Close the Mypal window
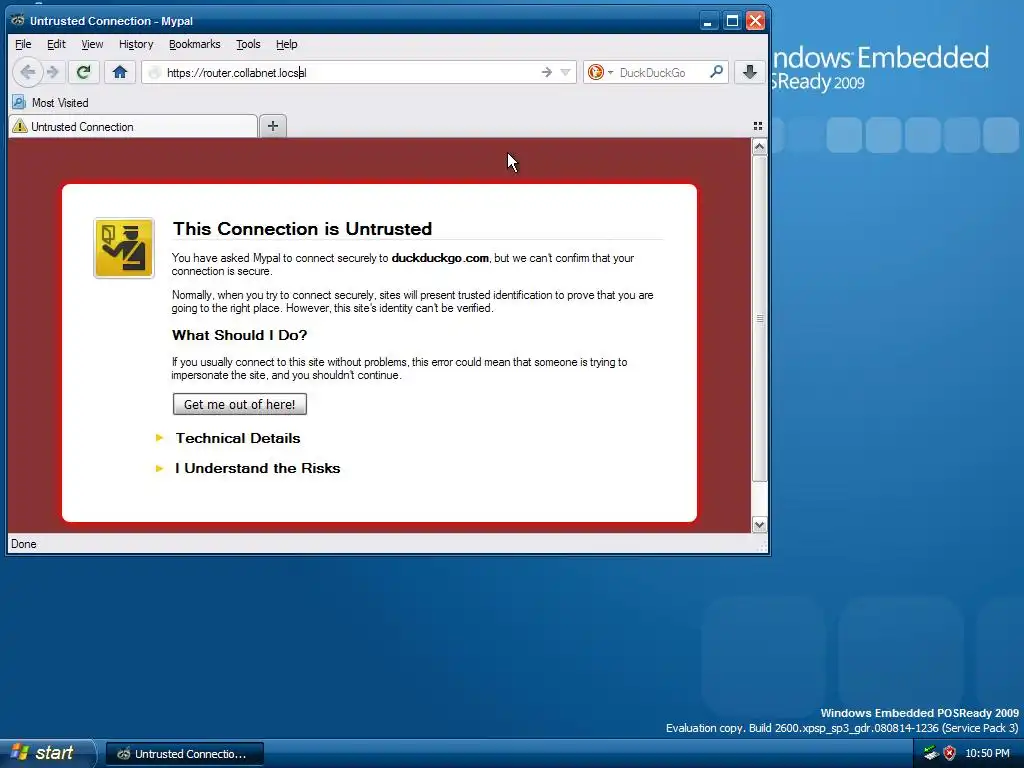 coord(756,21)
